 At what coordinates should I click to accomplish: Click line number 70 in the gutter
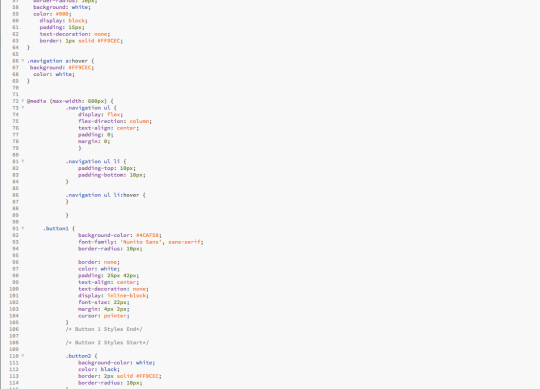(x=15, y=88)
